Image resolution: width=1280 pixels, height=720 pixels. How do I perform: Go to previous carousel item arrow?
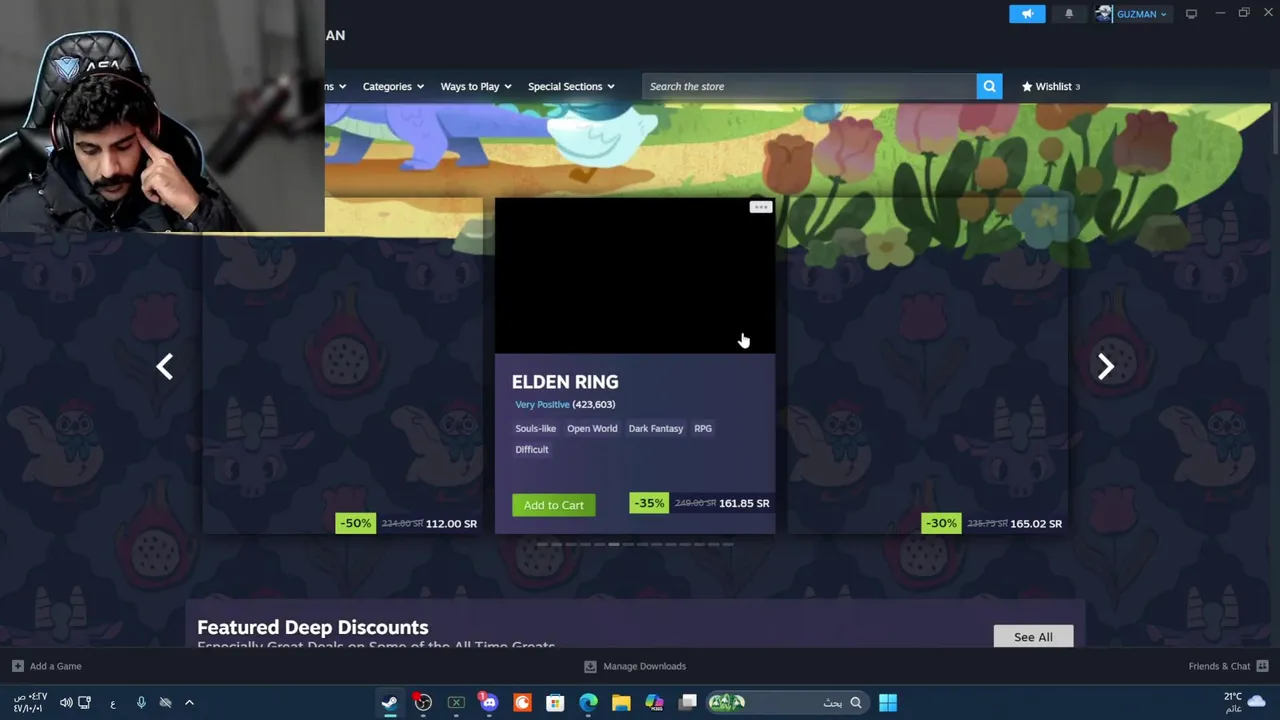click(165, 367)
